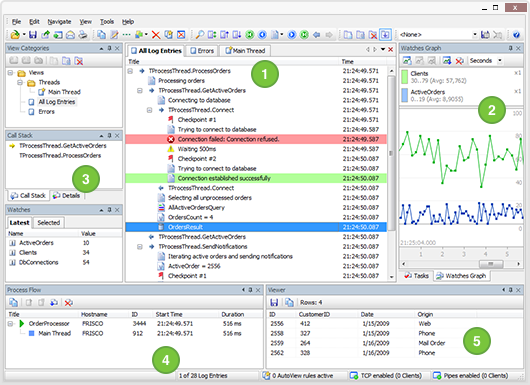Click the print icon in main toolbar

83,34
